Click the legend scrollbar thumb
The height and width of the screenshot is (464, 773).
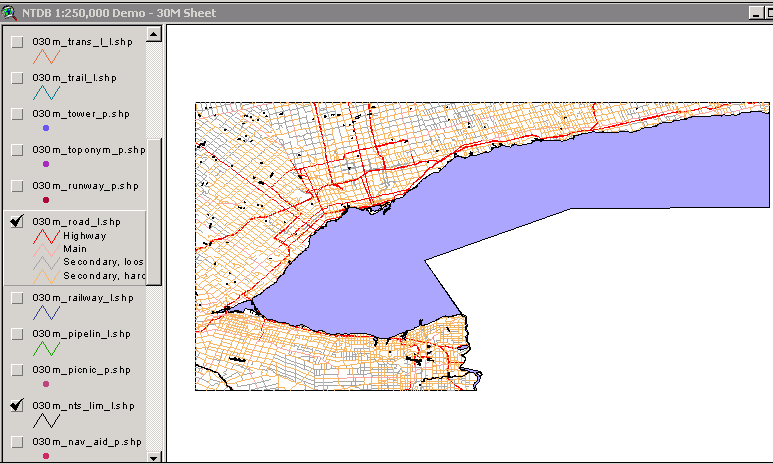pyautogui.click(x=154, y=212)
